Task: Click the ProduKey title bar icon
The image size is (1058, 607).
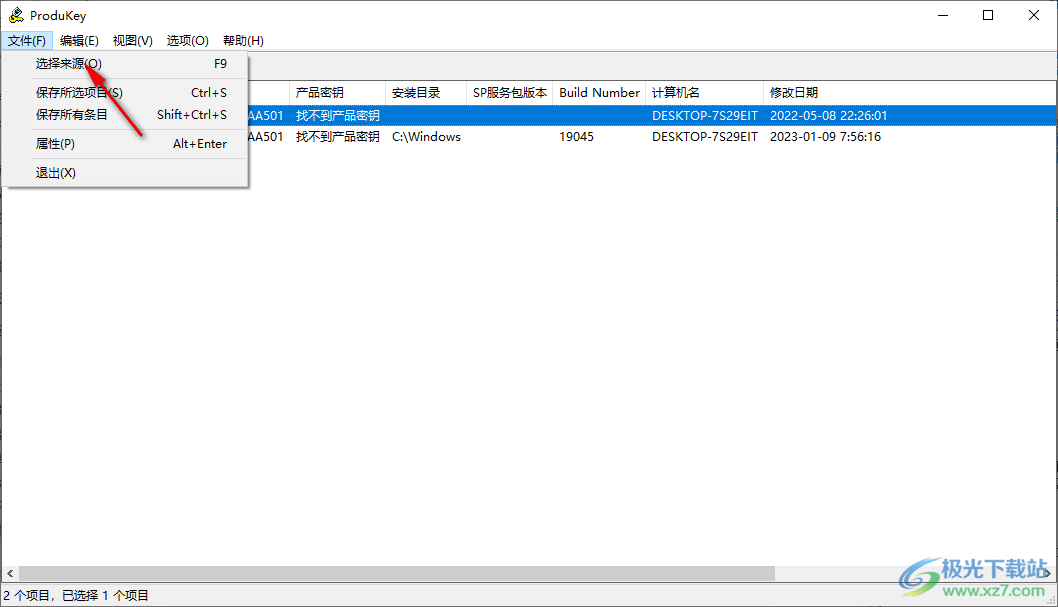Action: click(16, 15)
